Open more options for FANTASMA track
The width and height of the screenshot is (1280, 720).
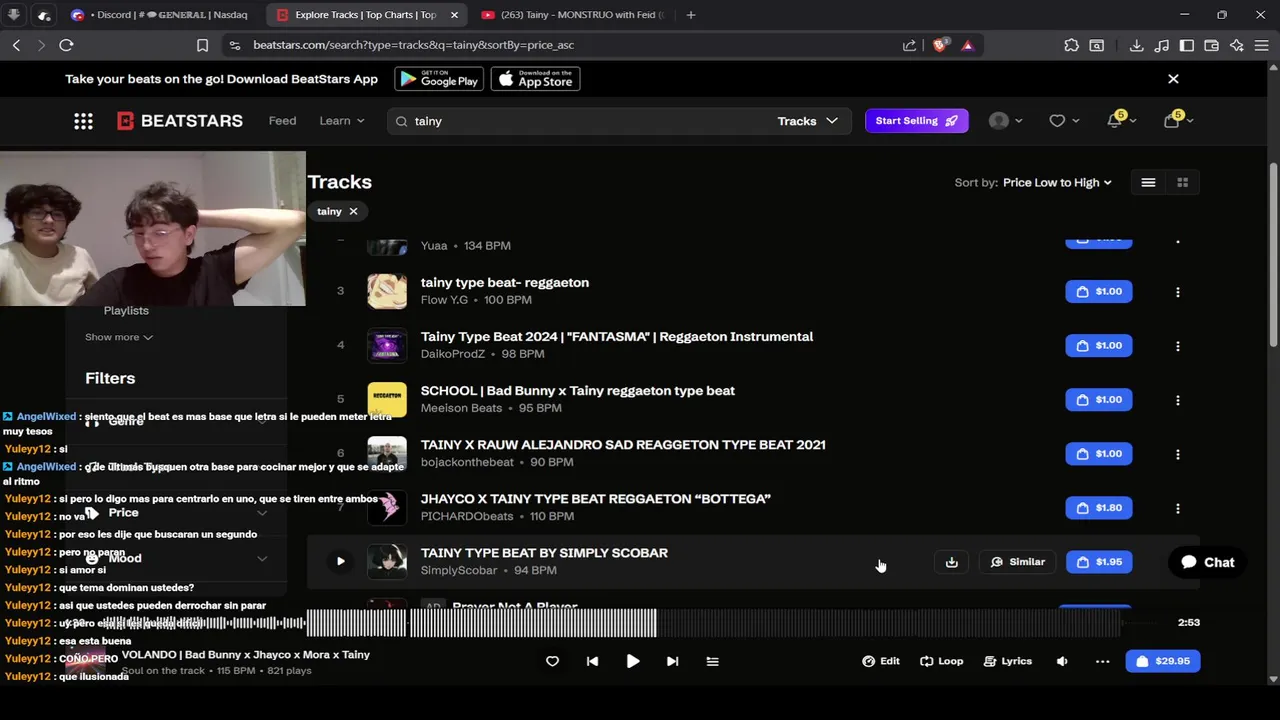[1177, 346]
